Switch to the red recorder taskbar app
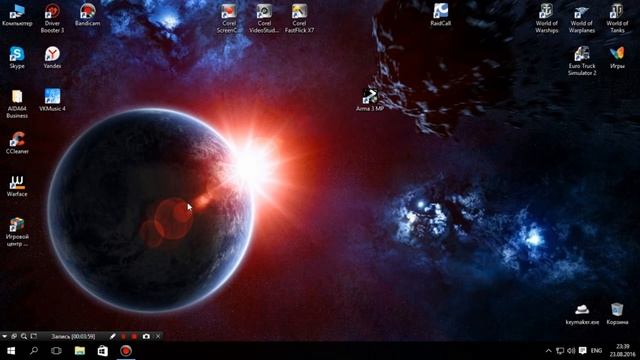The width and height of the screenshot is (640, 360). coord(126,351)
